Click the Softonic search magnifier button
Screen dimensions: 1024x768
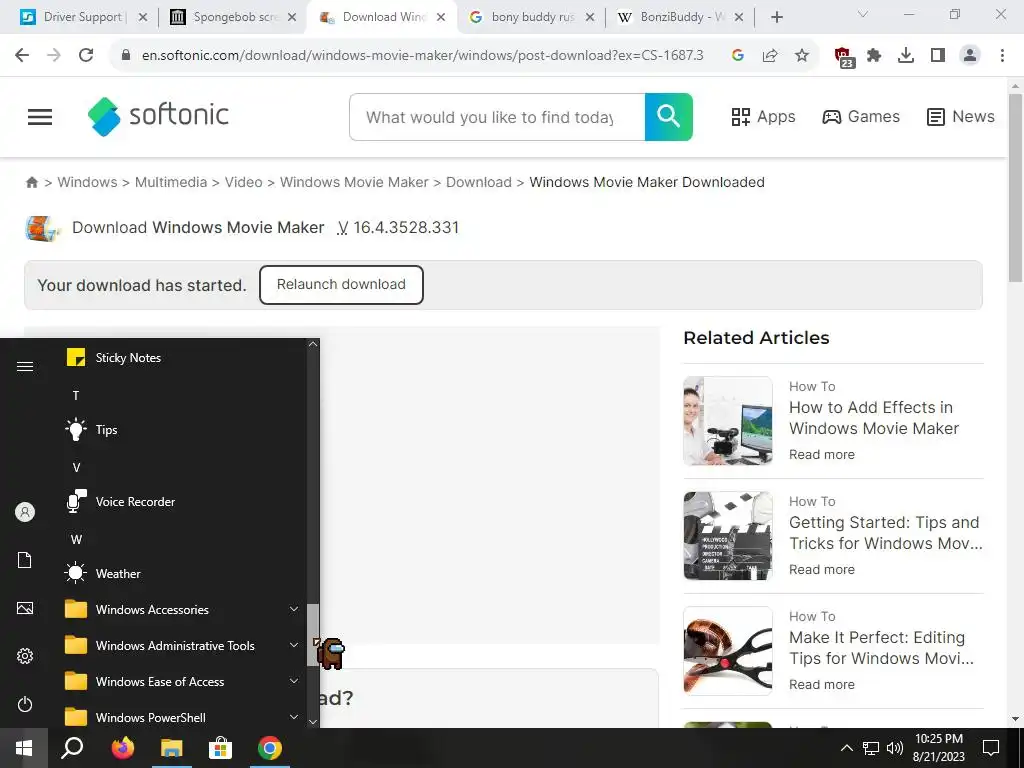[x=669, y=117]
